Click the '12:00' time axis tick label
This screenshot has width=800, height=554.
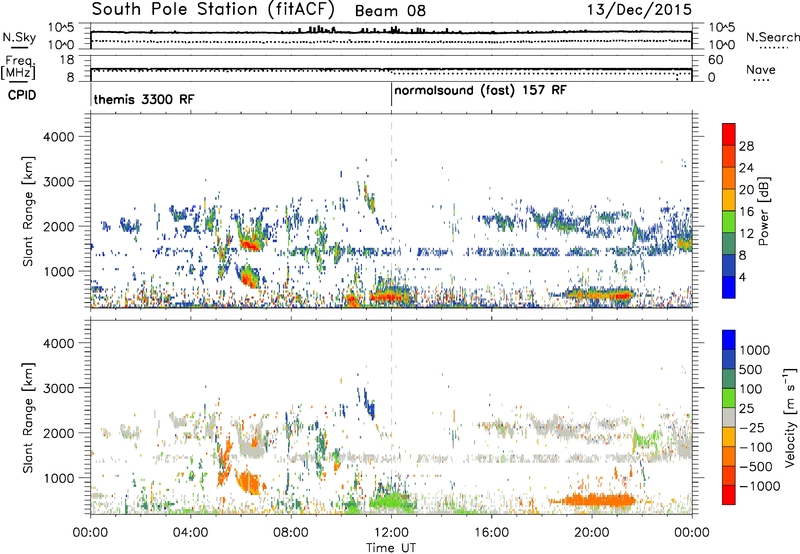click(391, 533)
